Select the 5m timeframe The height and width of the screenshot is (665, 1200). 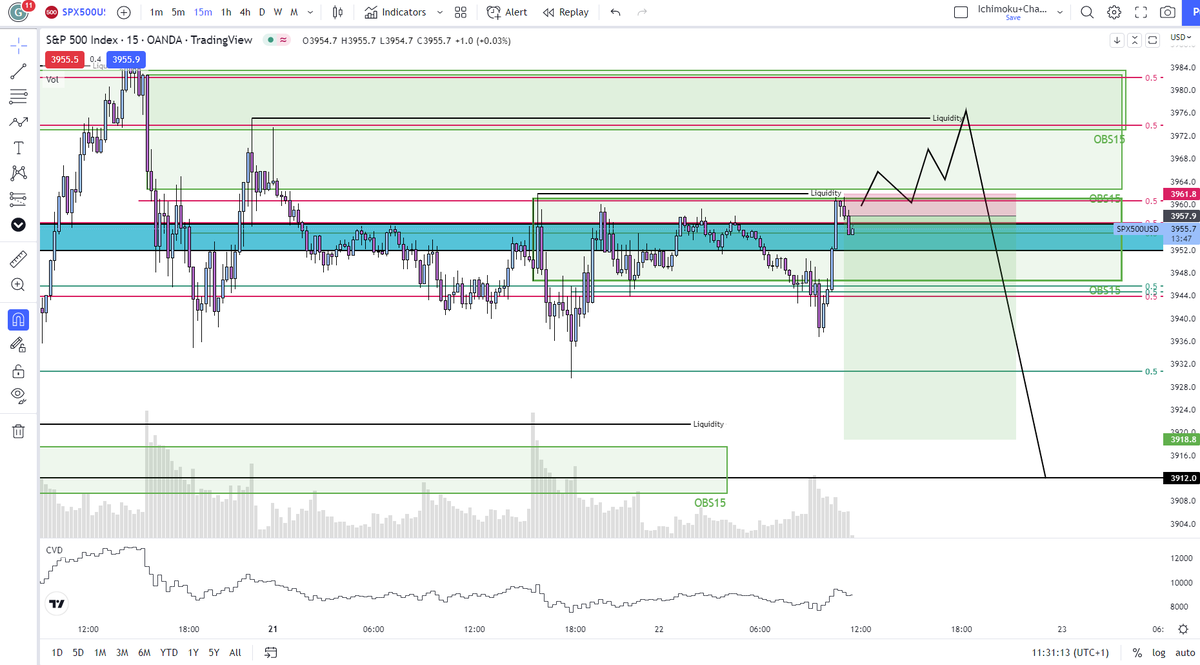pos(179,13)
